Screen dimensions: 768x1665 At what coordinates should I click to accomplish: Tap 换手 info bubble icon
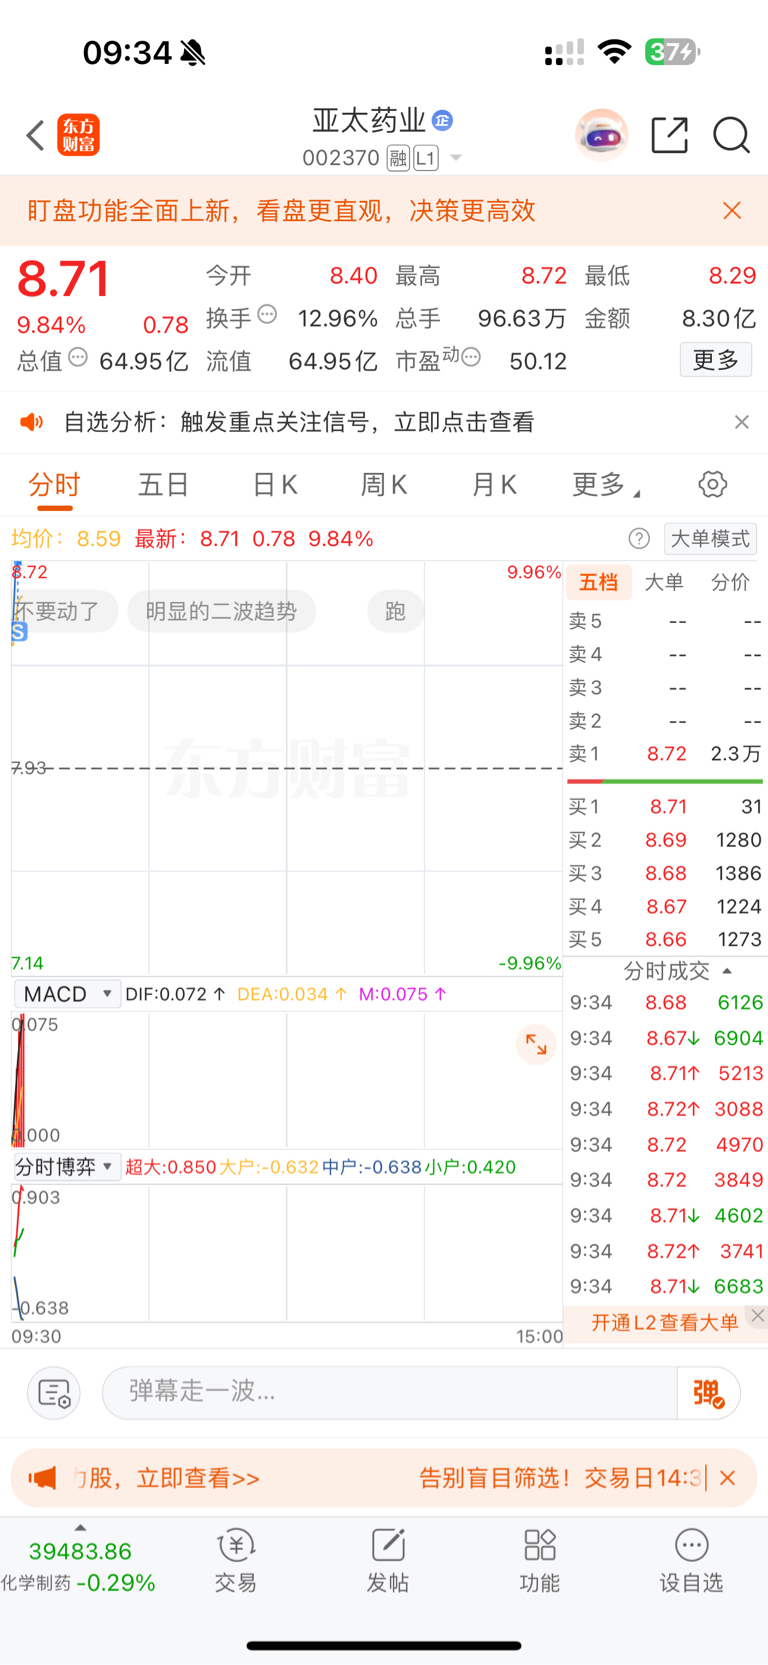(x=267, y=315)
